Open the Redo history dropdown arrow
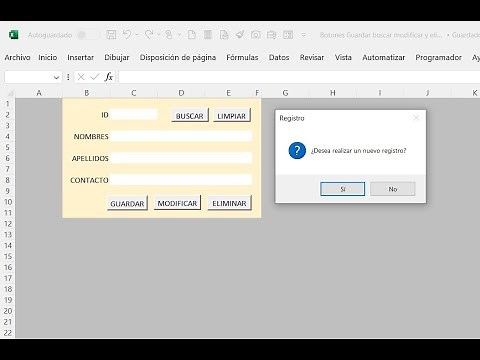This screenshot has height=360, width=480. [x=159, y=35]
